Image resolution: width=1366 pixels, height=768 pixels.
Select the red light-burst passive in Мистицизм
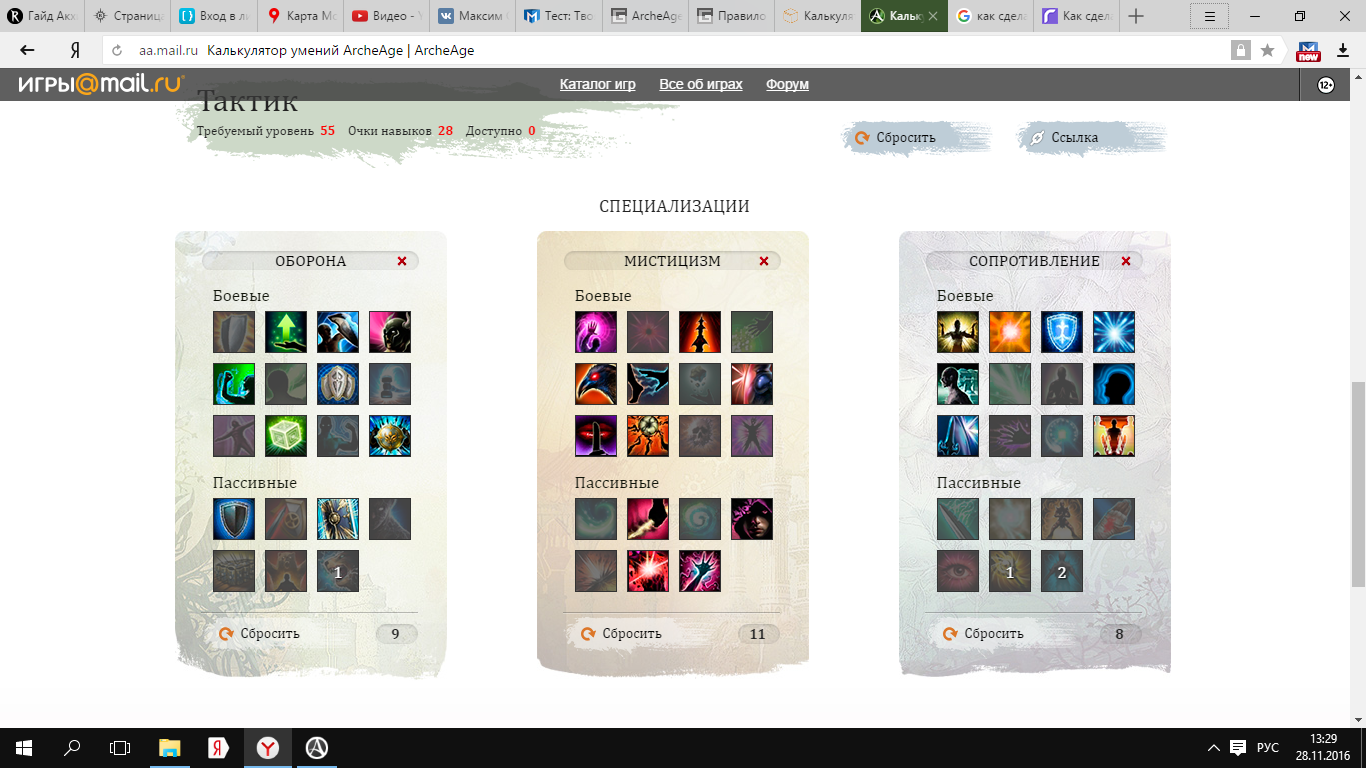(648, 571)
